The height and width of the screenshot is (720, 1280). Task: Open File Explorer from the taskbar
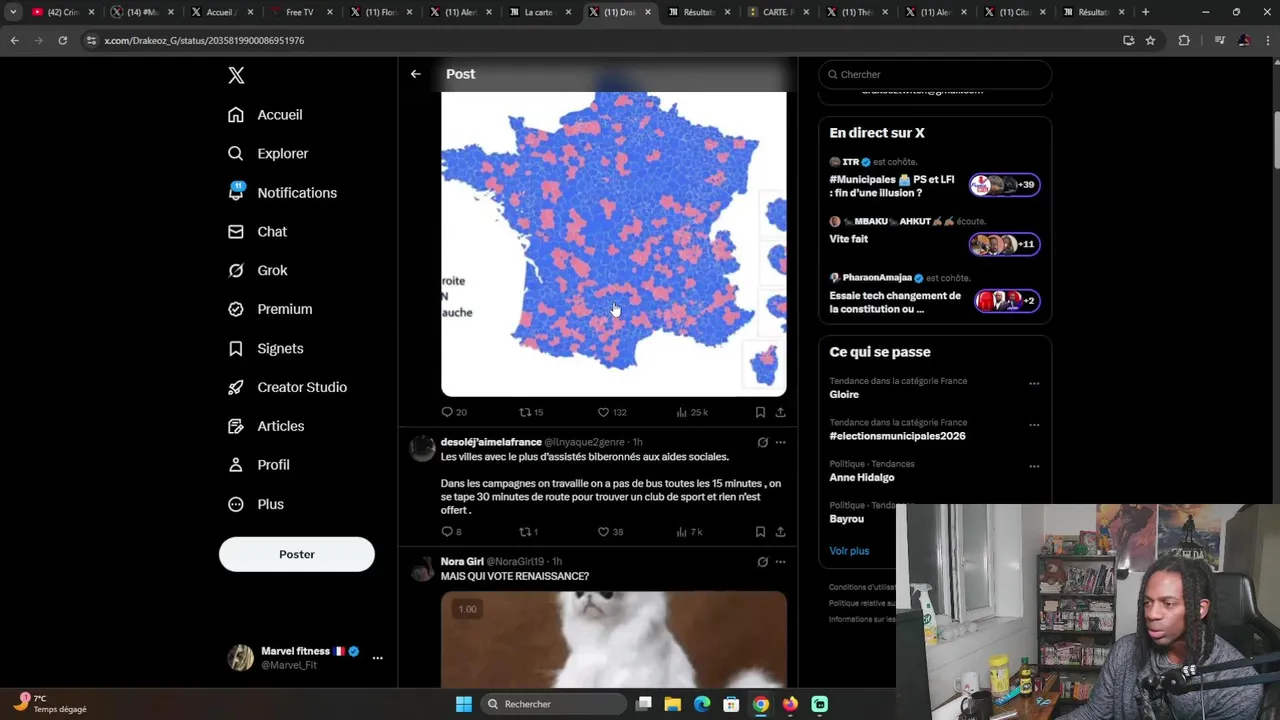673,704
